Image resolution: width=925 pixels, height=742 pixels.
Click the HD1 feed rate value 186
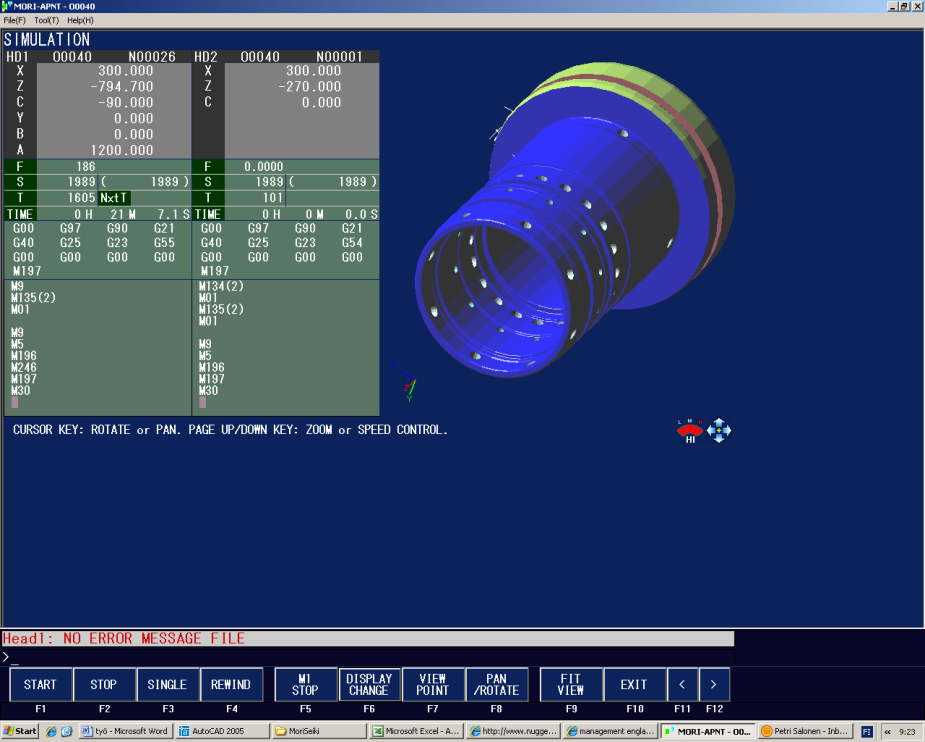coord(86,167)
